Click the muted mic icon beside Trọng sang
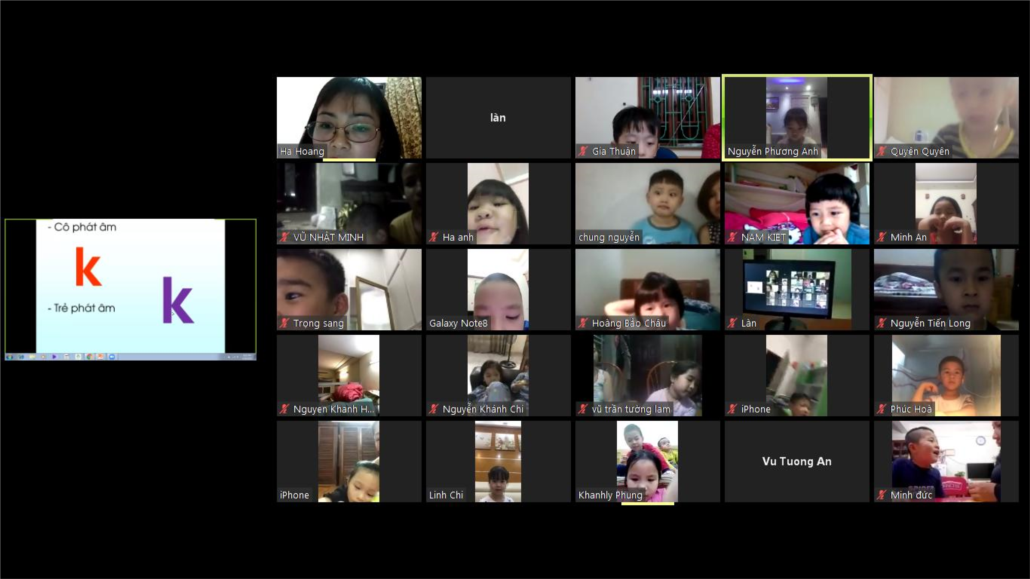Screen dimensions: 1030x579 click(x=285, y=324)
